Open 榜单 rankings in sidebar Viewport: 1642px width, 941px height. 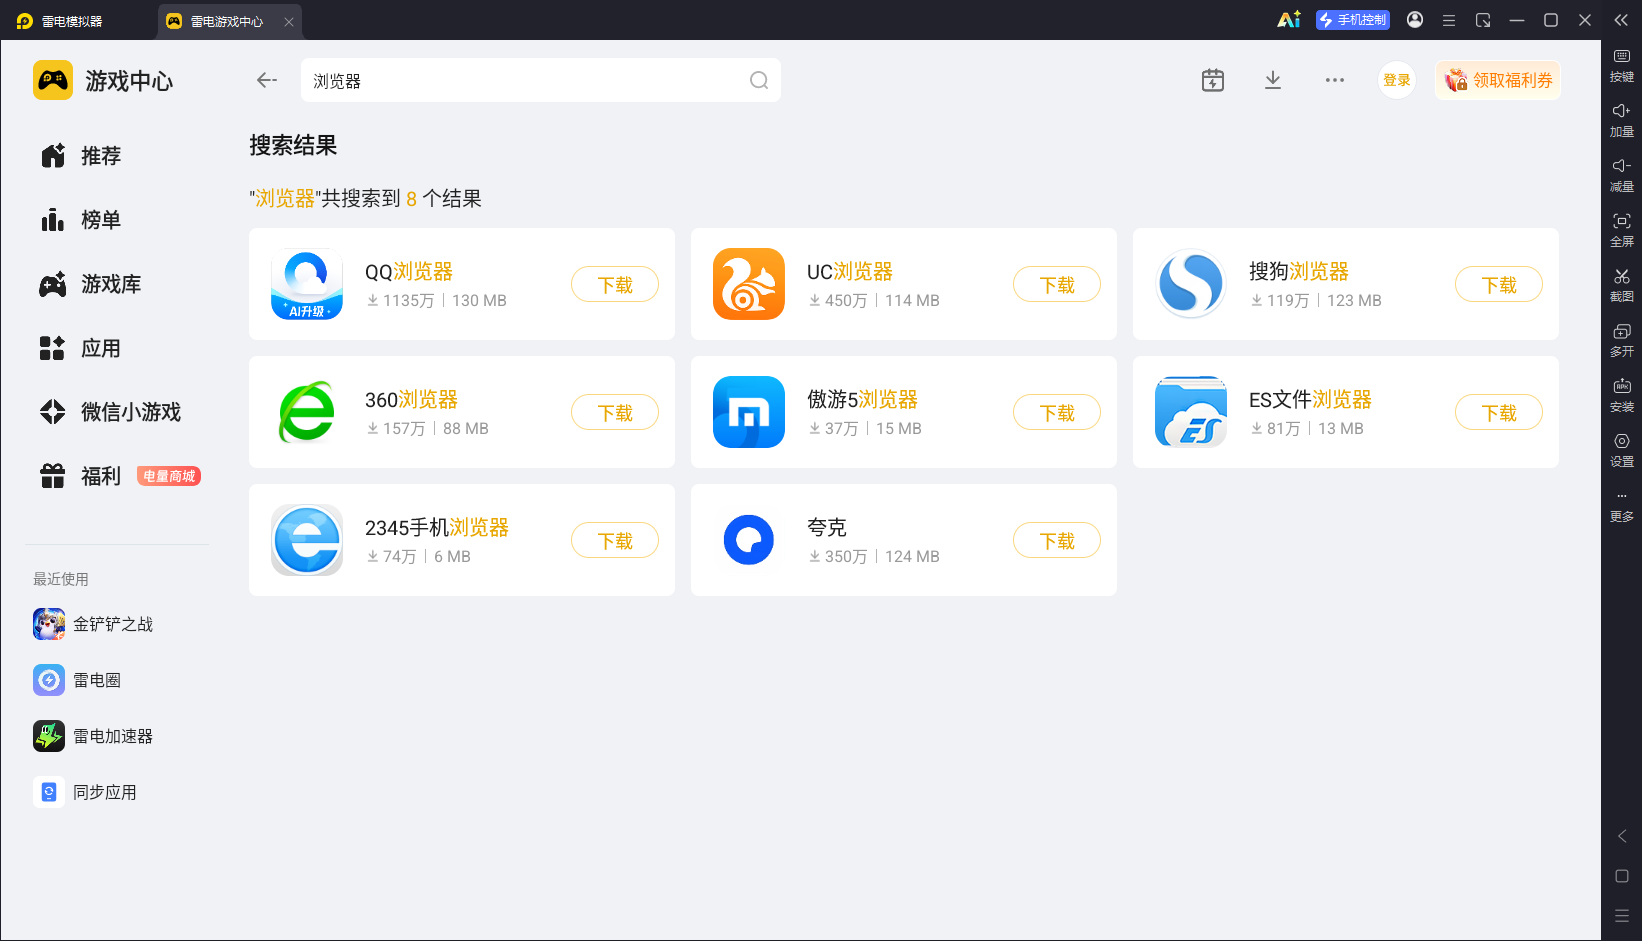point(81,220)
